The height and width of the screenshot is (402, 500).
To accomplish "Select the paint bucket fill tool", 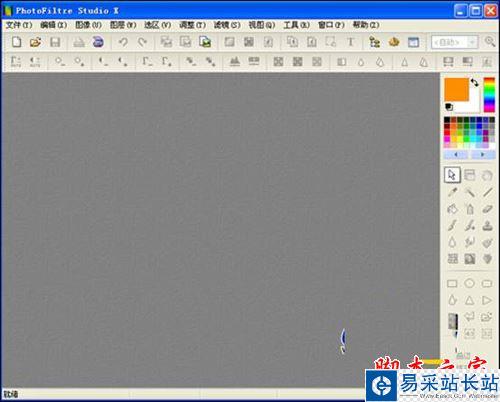I will pyautogui.click(x=452, y=209).
